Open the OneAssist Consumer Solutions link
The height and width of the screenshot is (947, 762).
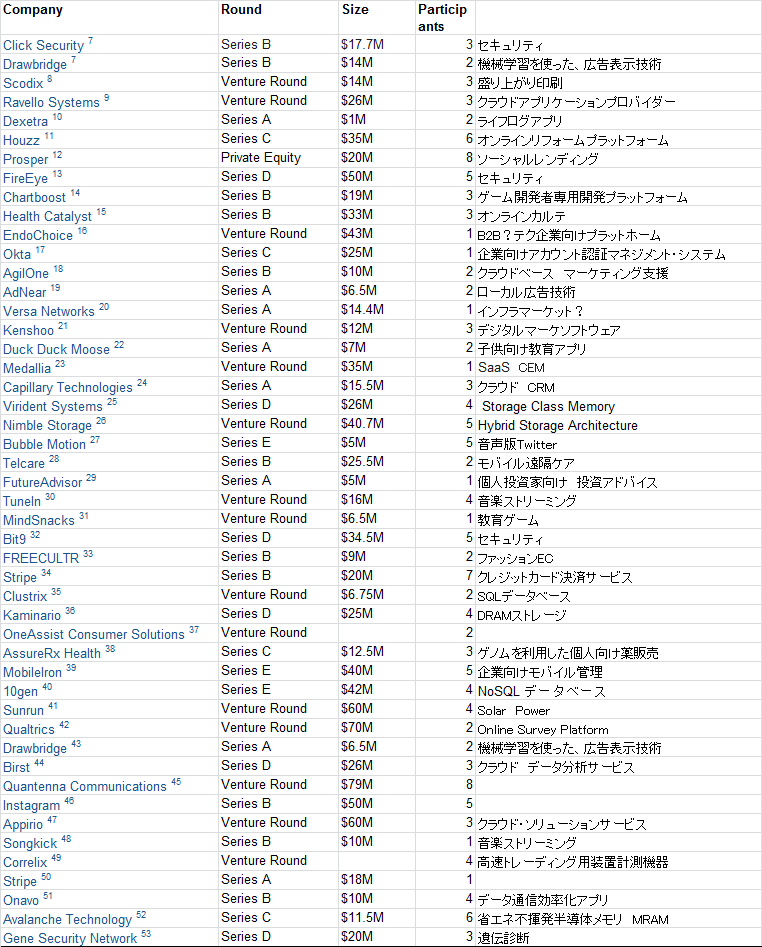click(x=94, y=635)
